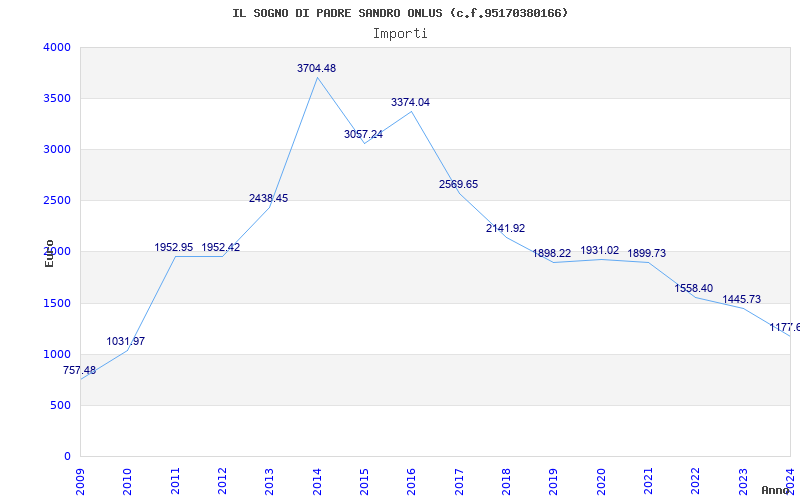Click the 757.48 data label for 2009
Viewport: 800px width, 500px height.
coord(79,370)
